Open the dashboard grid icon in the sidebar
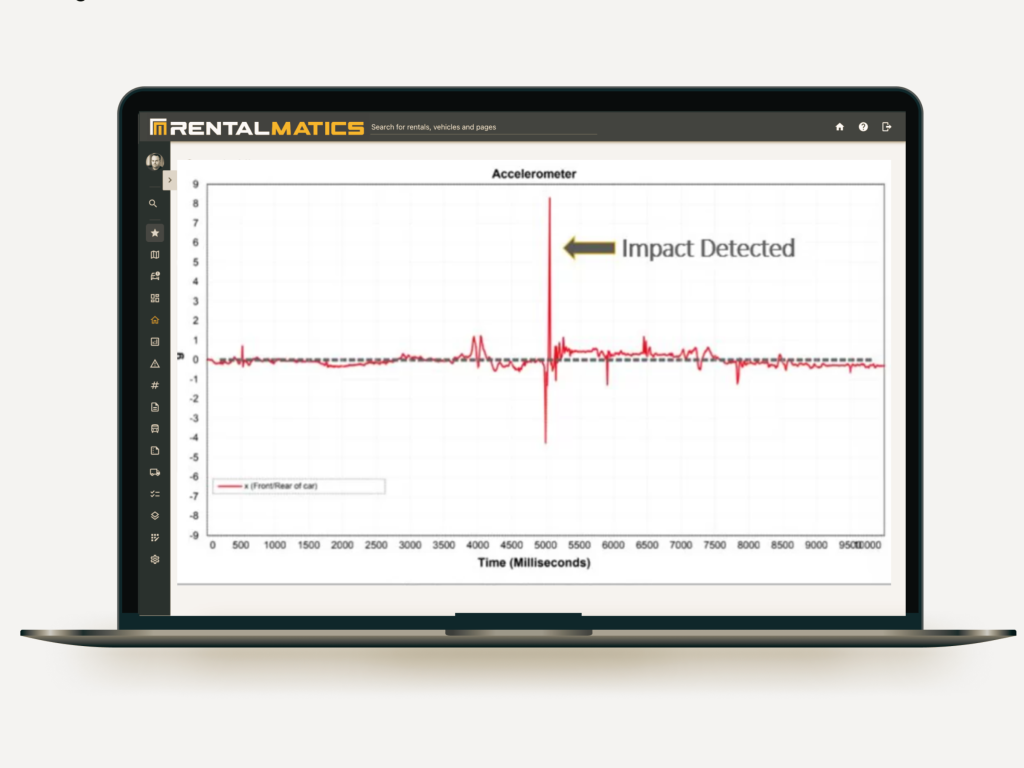 tap(153, 298)
